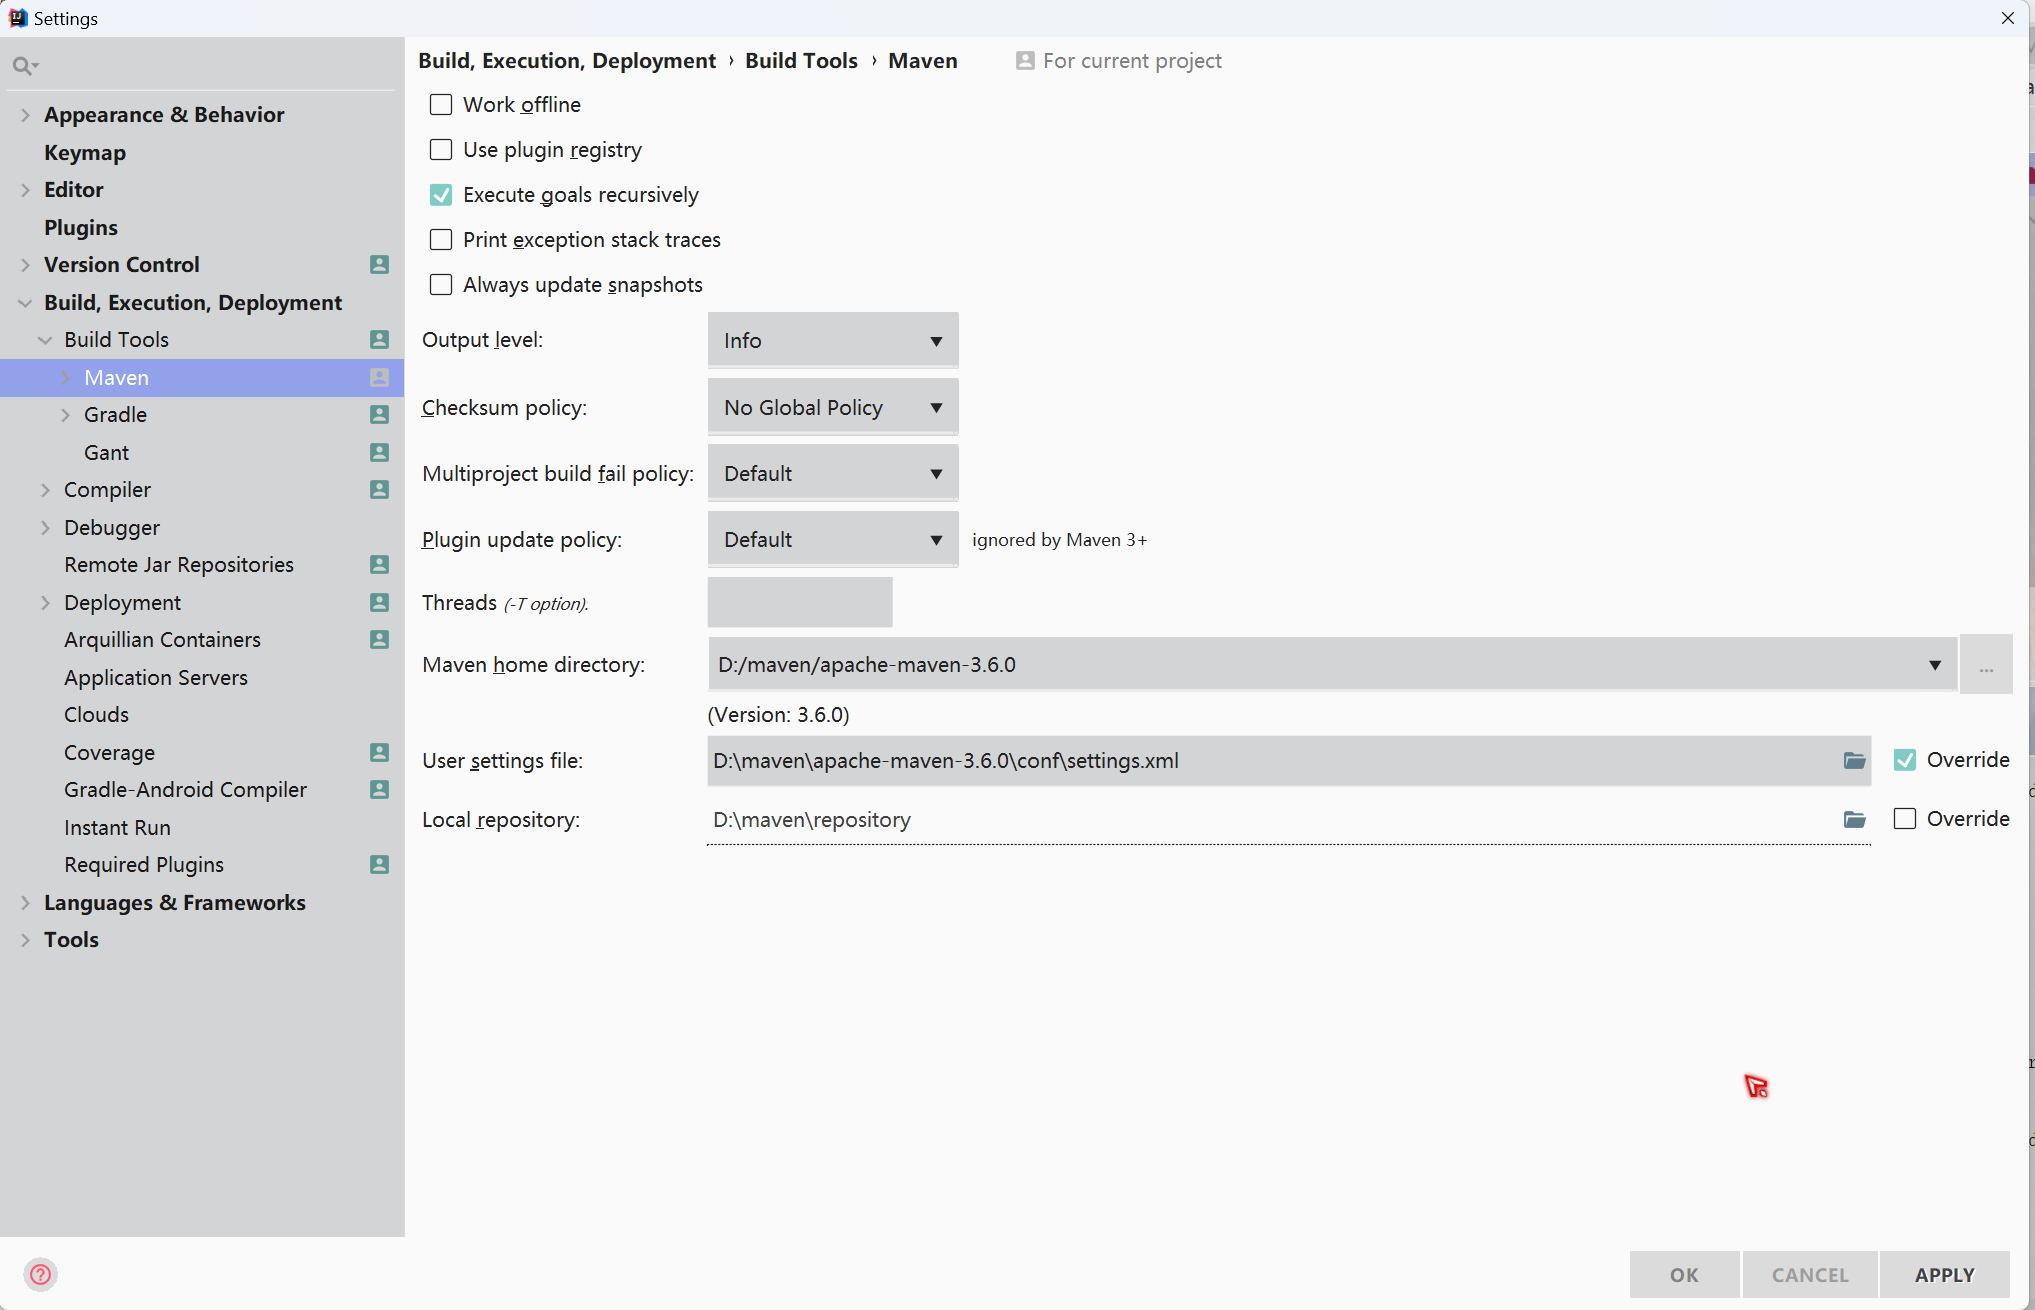Click folder icon in Local repository field
Viewport: 2035px width, 1310px height.
point(1854,820)
